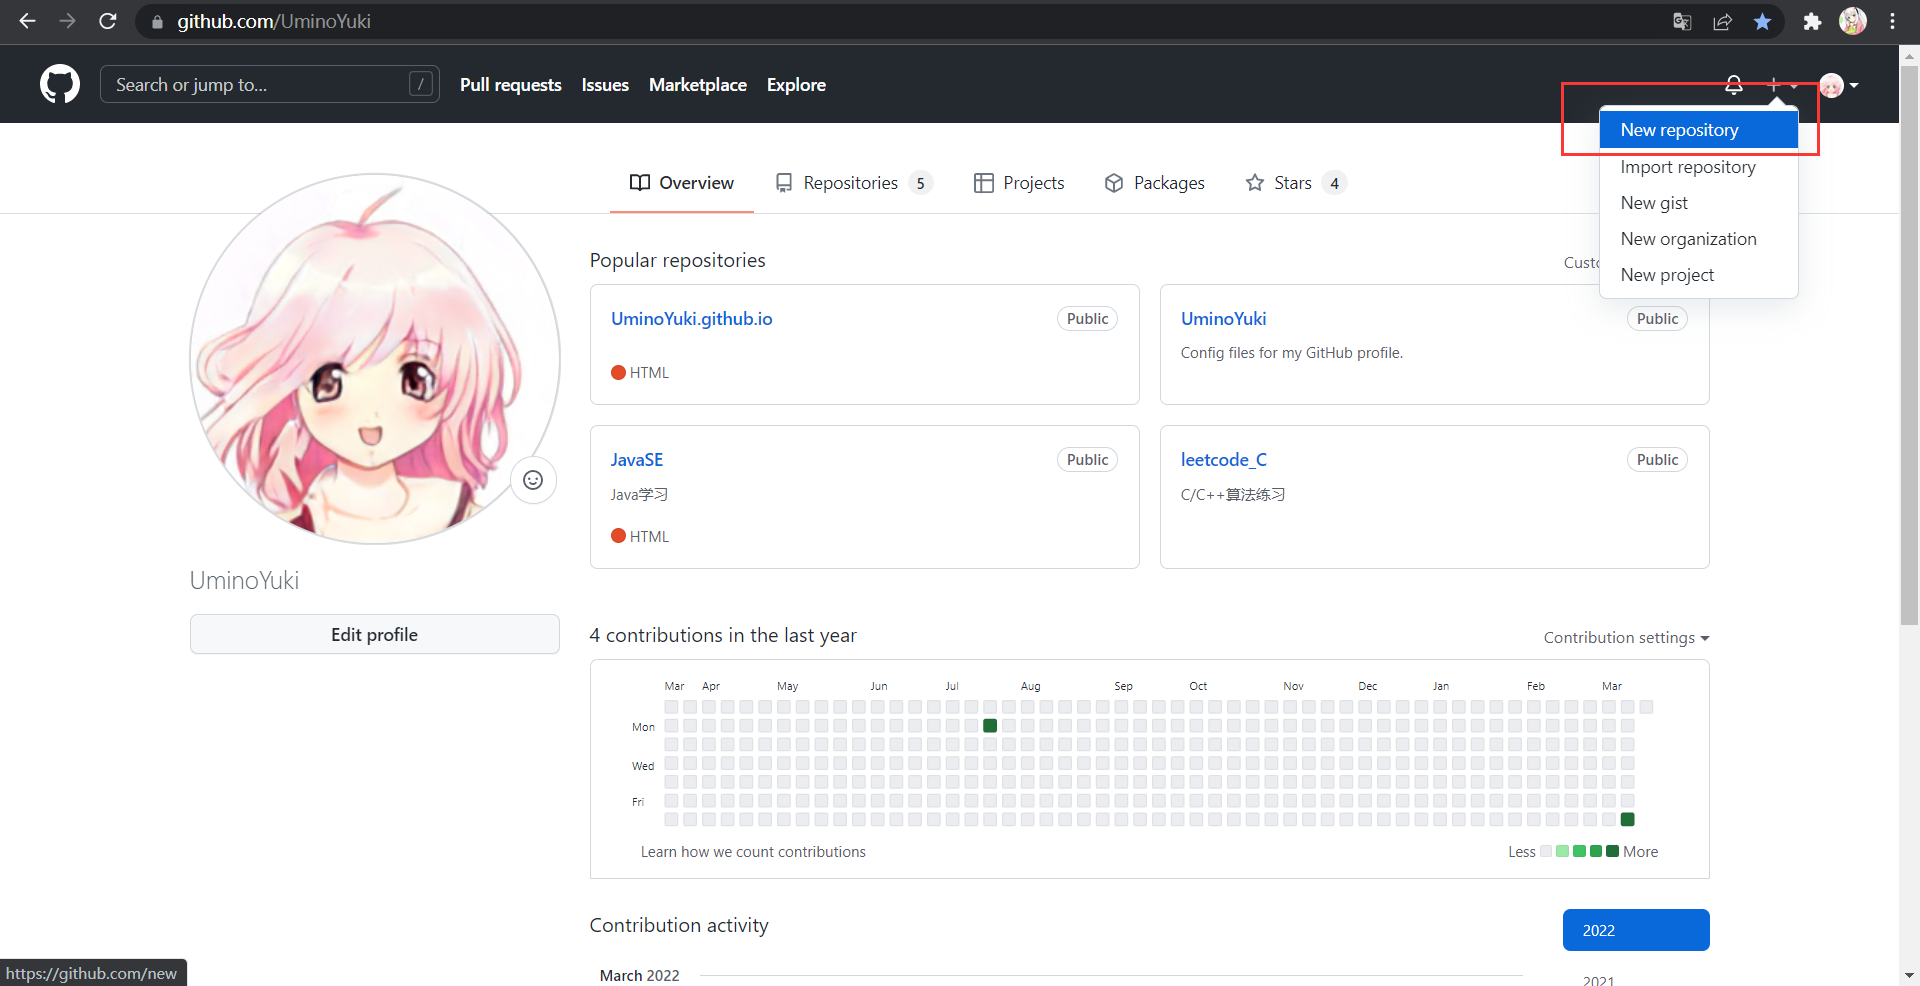The image size is (1920, 986).
Task: Open Explore in the header
Action: 796,85
